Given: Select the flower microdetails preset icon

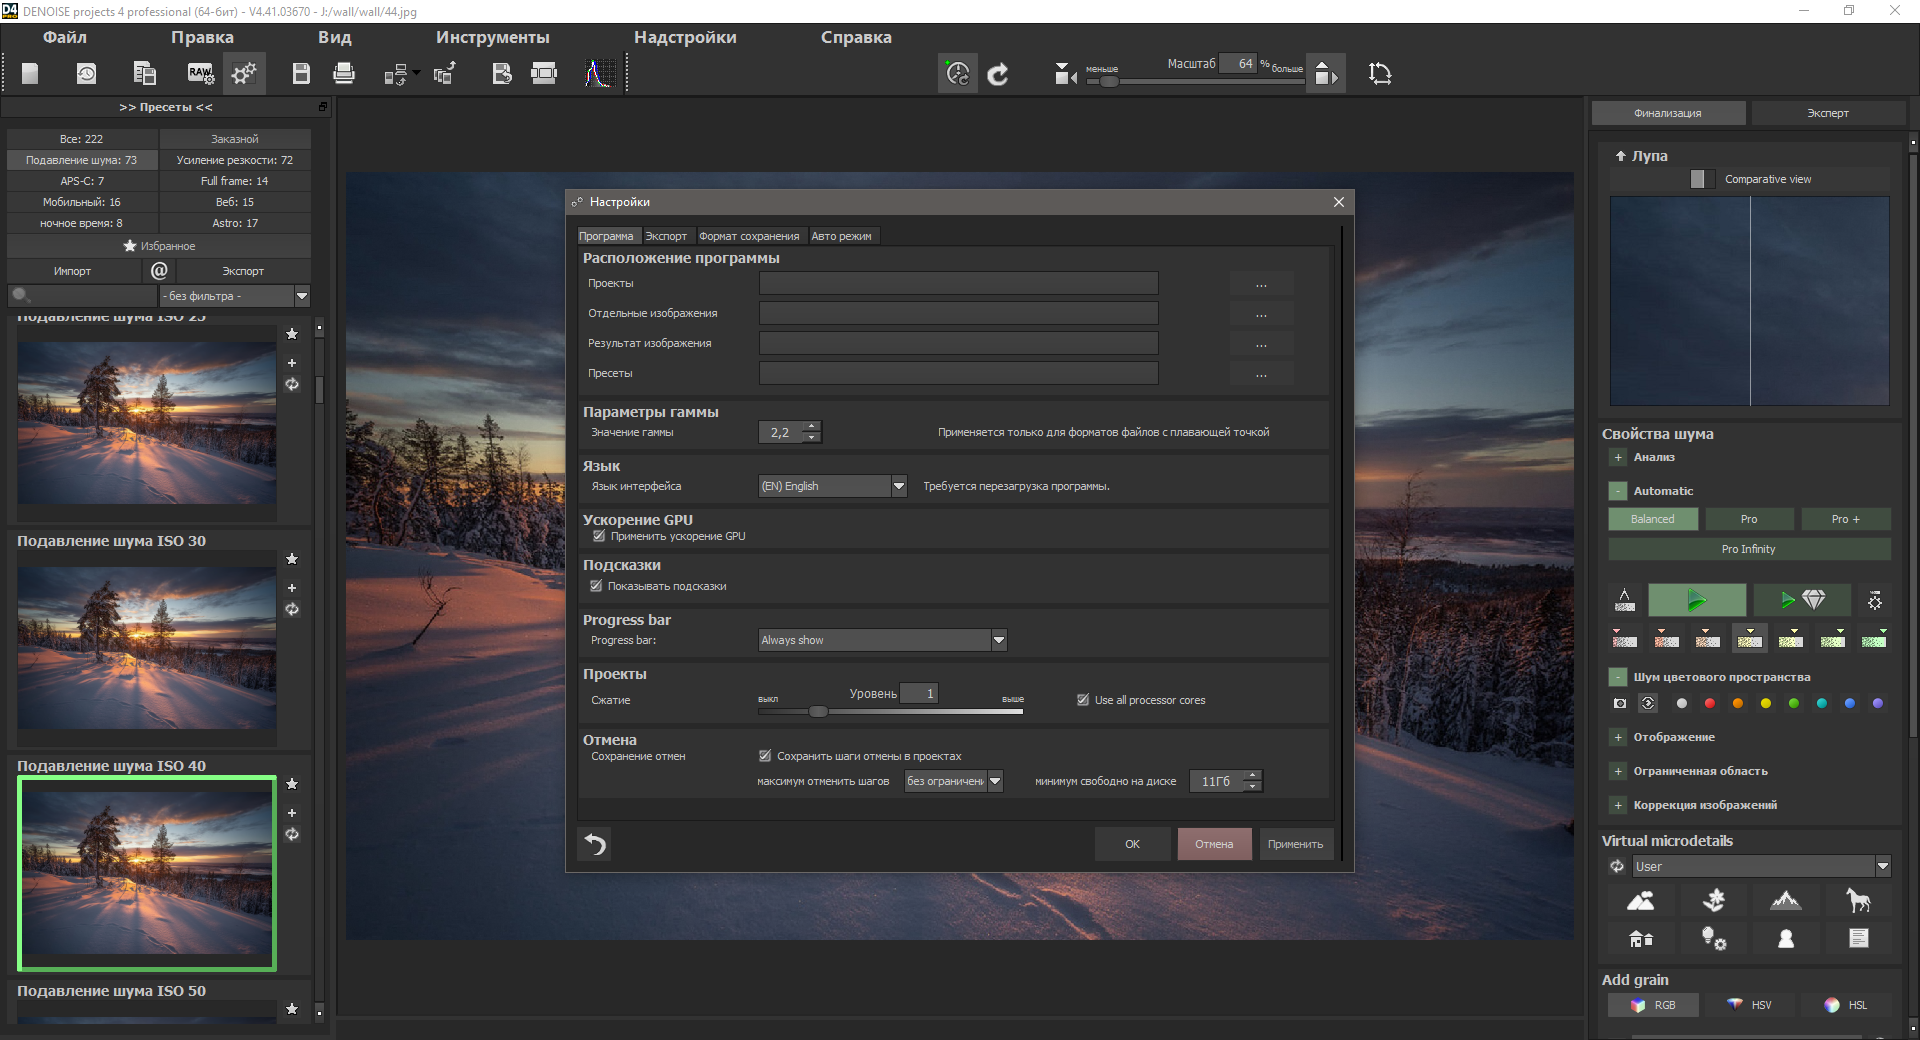Looking at the screenshot, I should tap(1714, 901).
